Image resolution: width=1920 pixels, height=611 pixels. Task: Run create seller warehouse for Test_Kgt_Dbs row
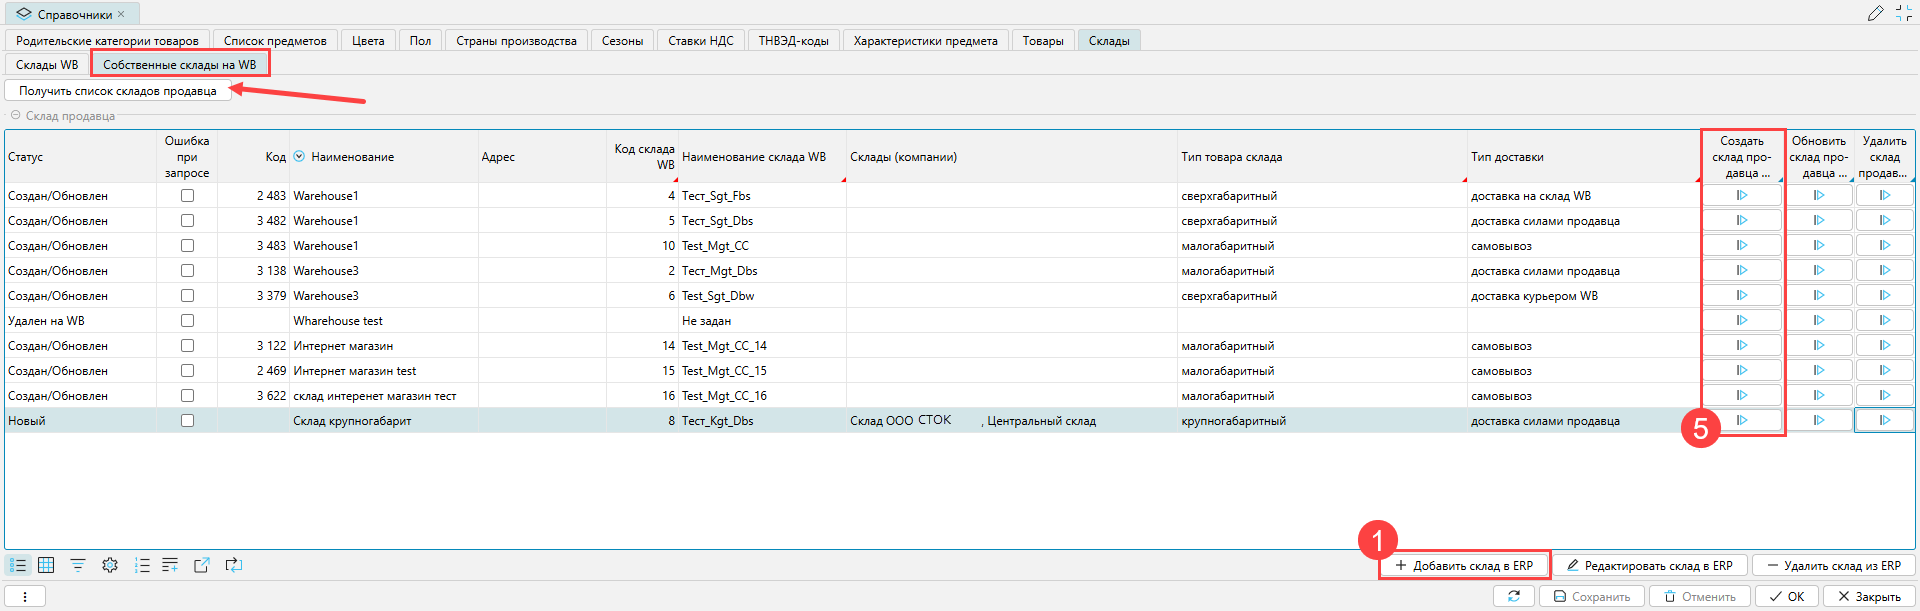coord(1741,421)
